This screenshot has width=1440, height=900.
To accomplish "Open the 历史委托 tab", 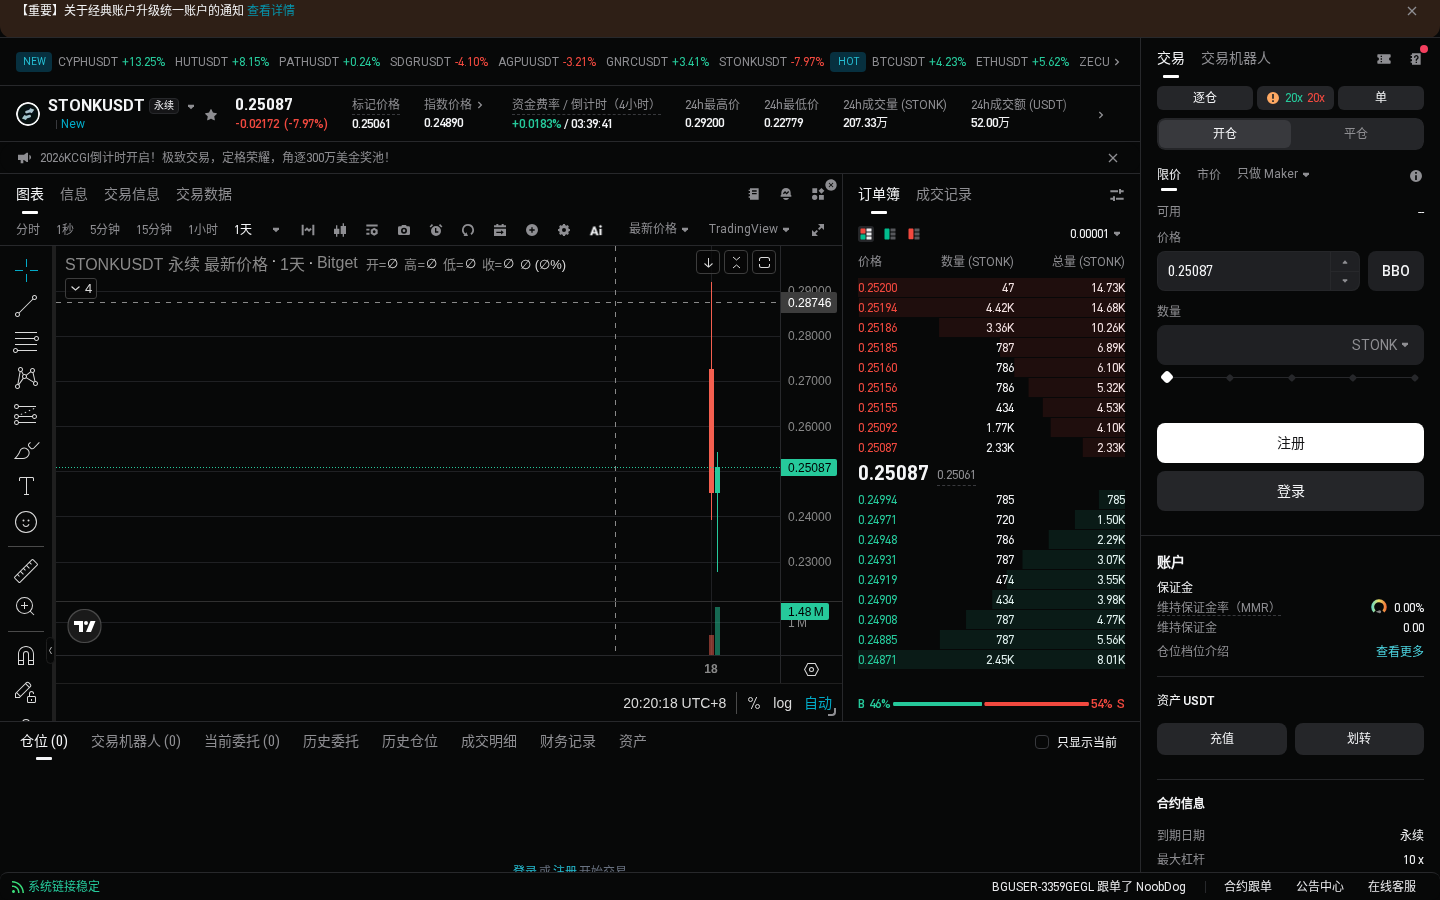I will point(331,741).
